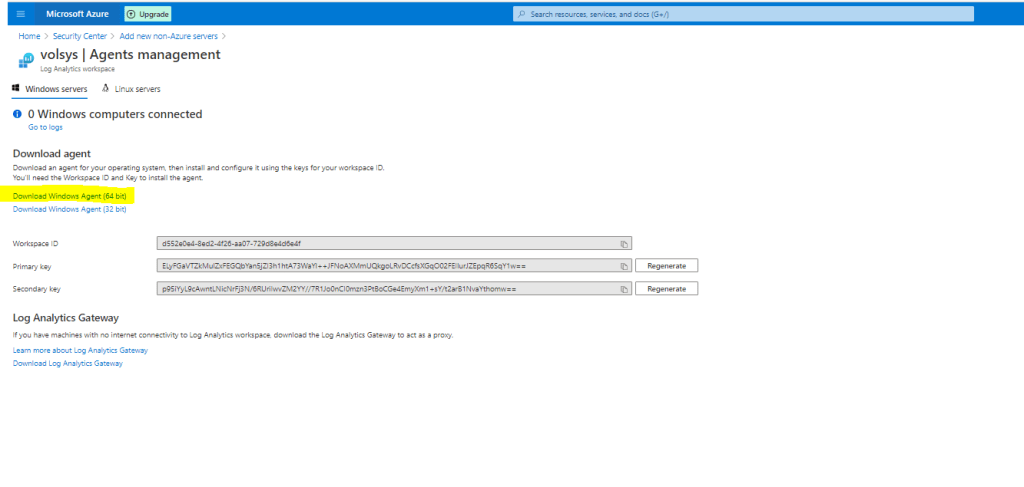1024x487 pixels.
Task: Go to Home breadcrumb
Action: 29,36
